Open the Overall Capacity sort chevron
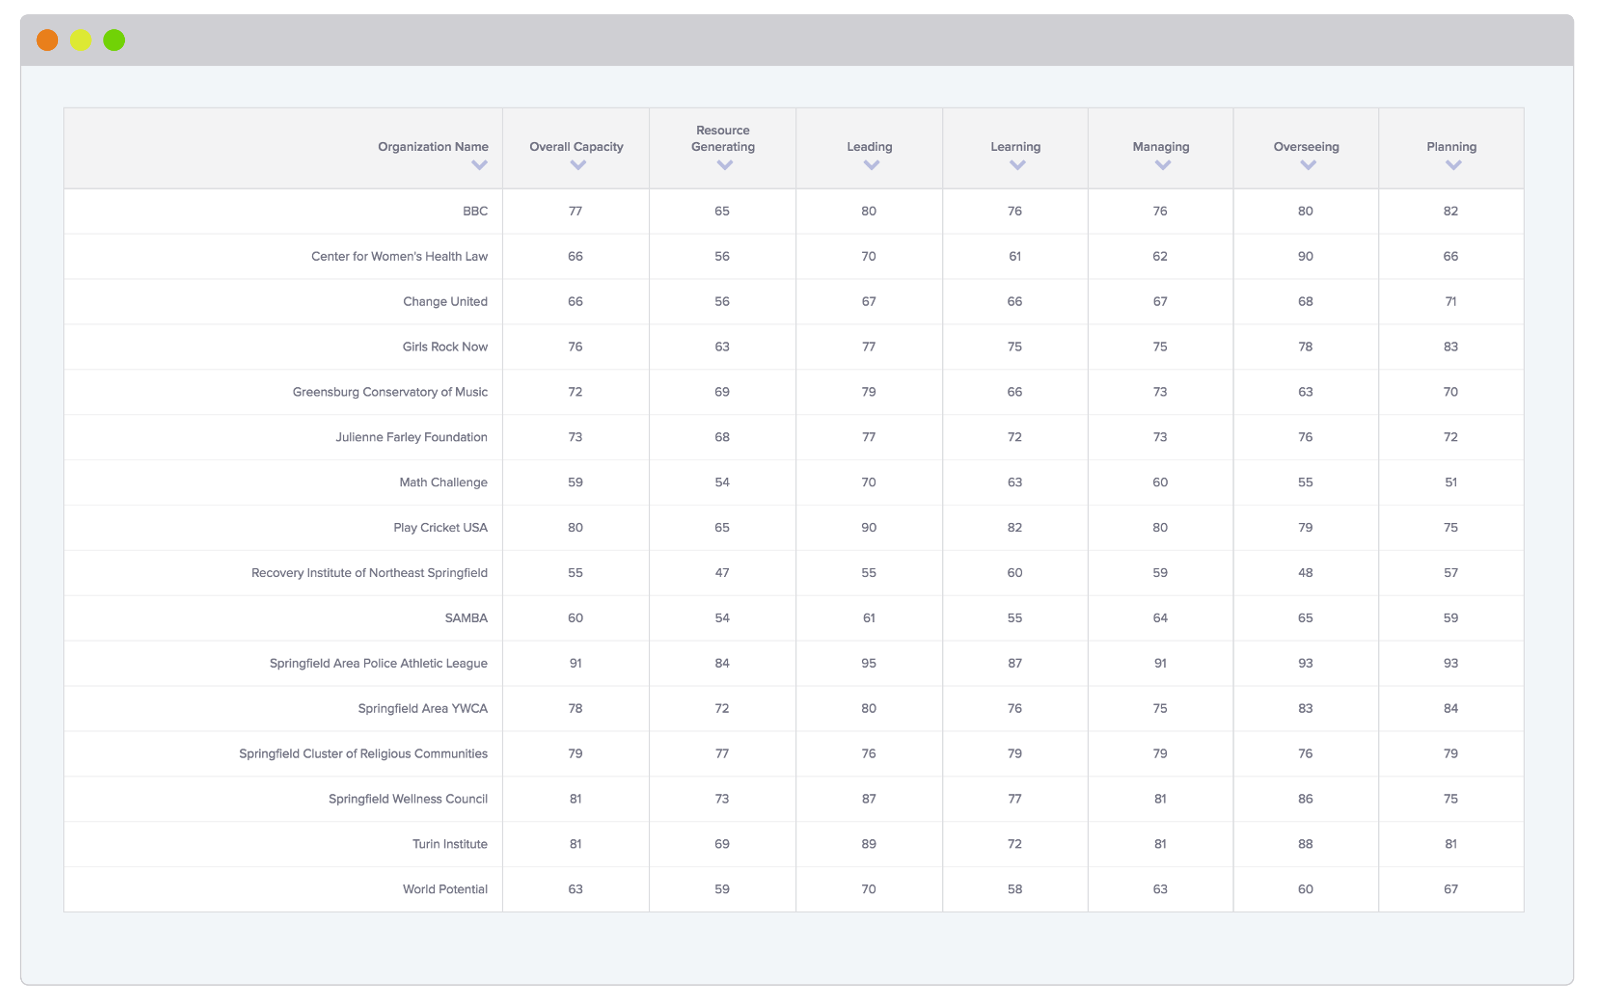Screen dimensions: 1600x1000 (x=578, y=166)
